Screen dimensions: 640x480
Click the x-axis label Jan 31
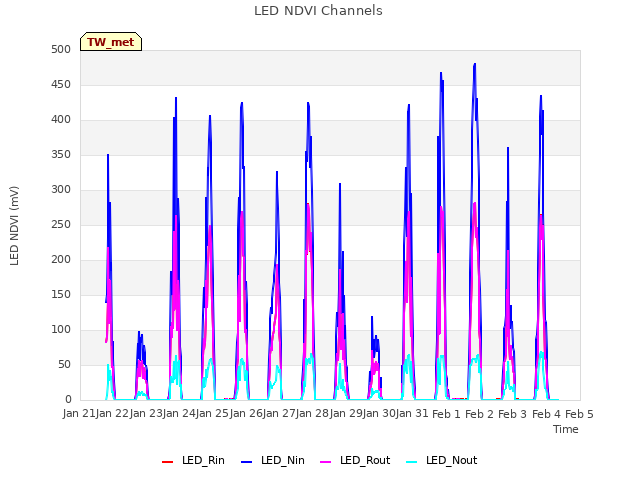[x=412, y=413]
